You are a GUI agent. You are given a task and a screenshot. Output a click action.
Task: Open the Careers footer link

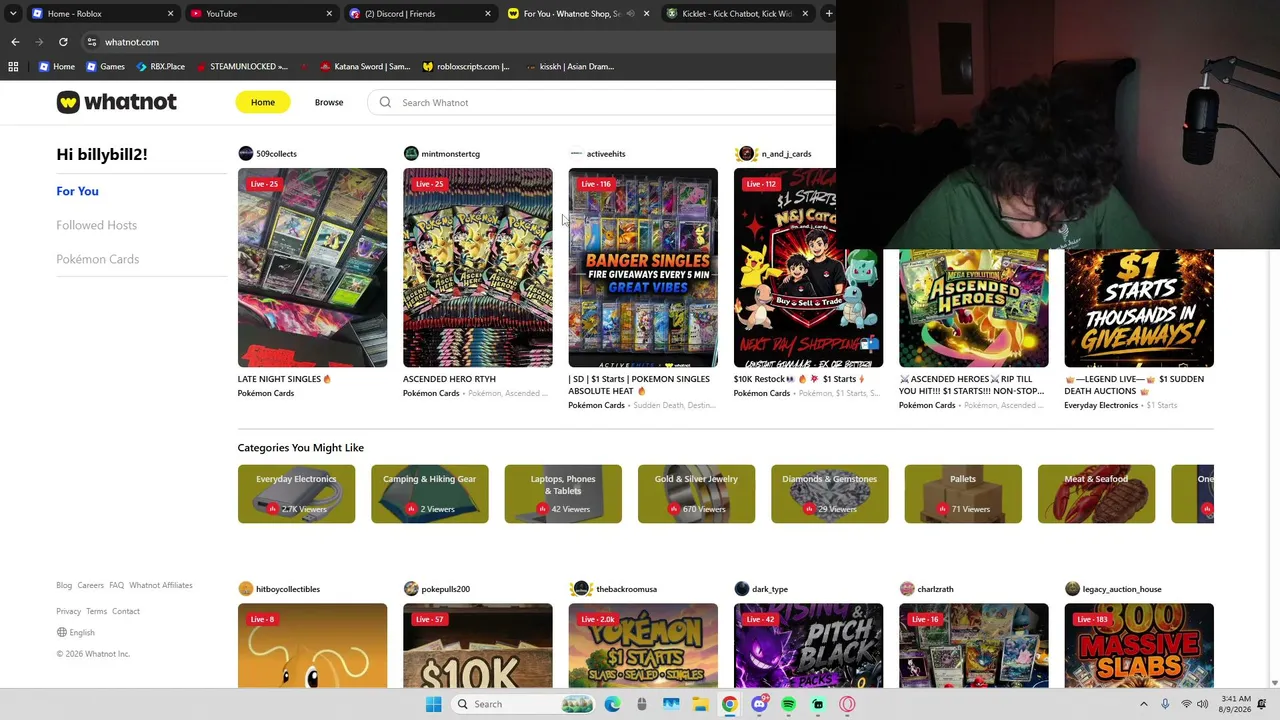tap(90, 585)
